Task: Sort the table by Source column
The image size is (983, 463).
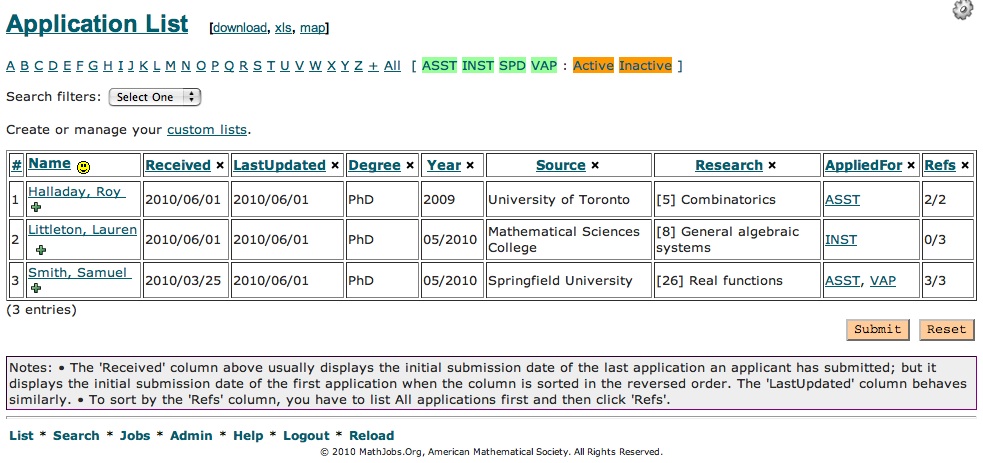Action: tap(560, 166)
